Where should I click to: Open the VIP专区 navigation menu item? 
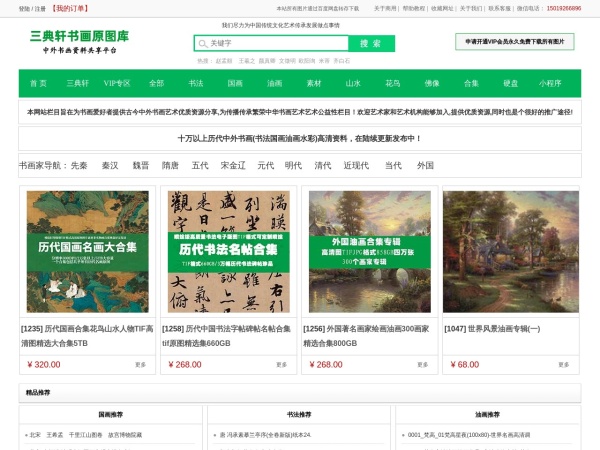117,83
